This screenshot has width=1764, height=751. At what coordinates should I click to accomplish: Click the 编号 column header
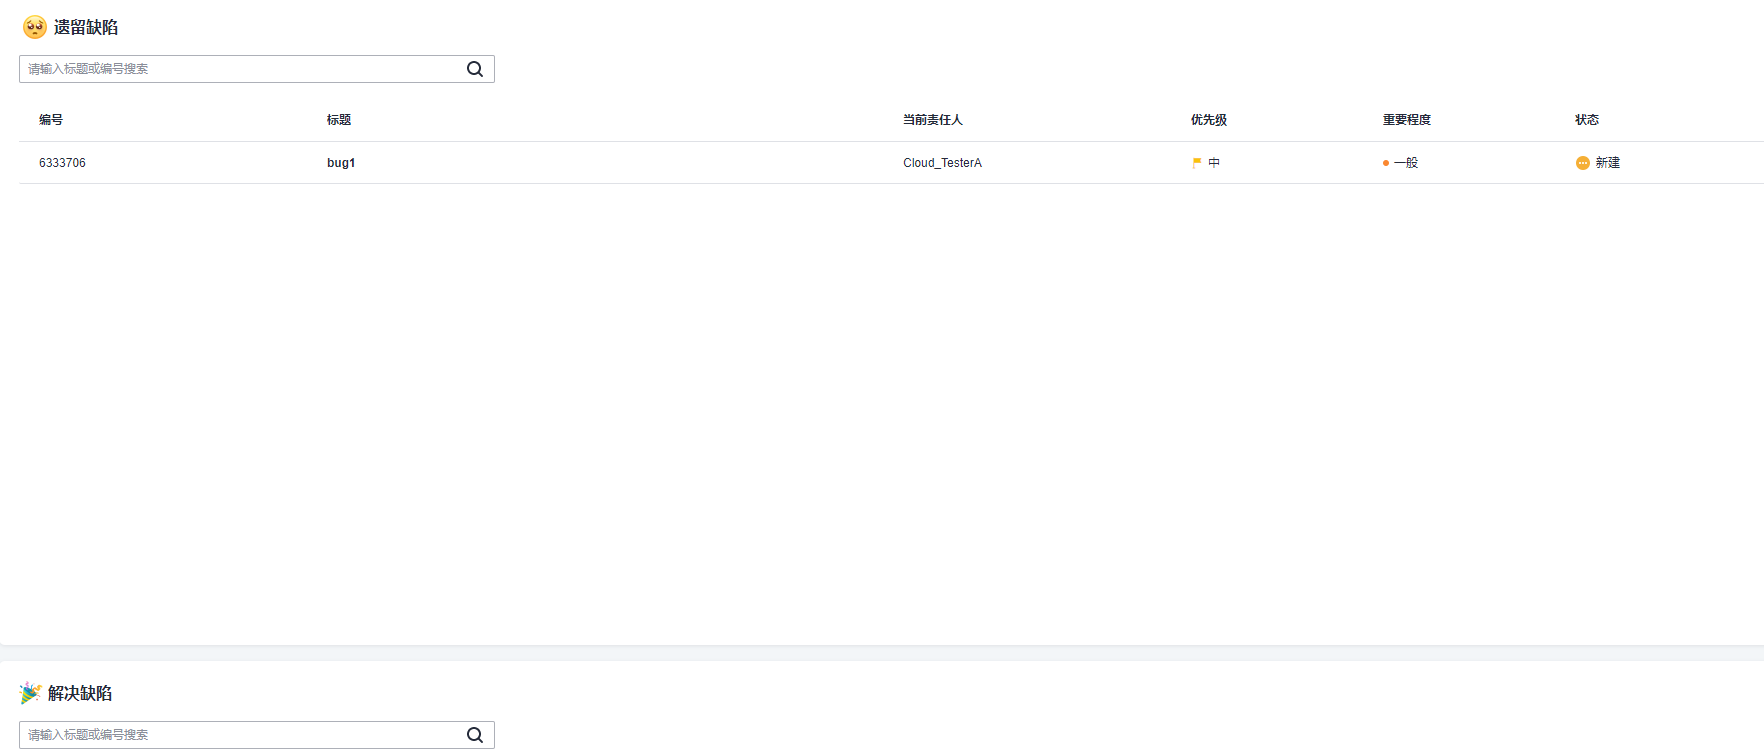[51, 120]
